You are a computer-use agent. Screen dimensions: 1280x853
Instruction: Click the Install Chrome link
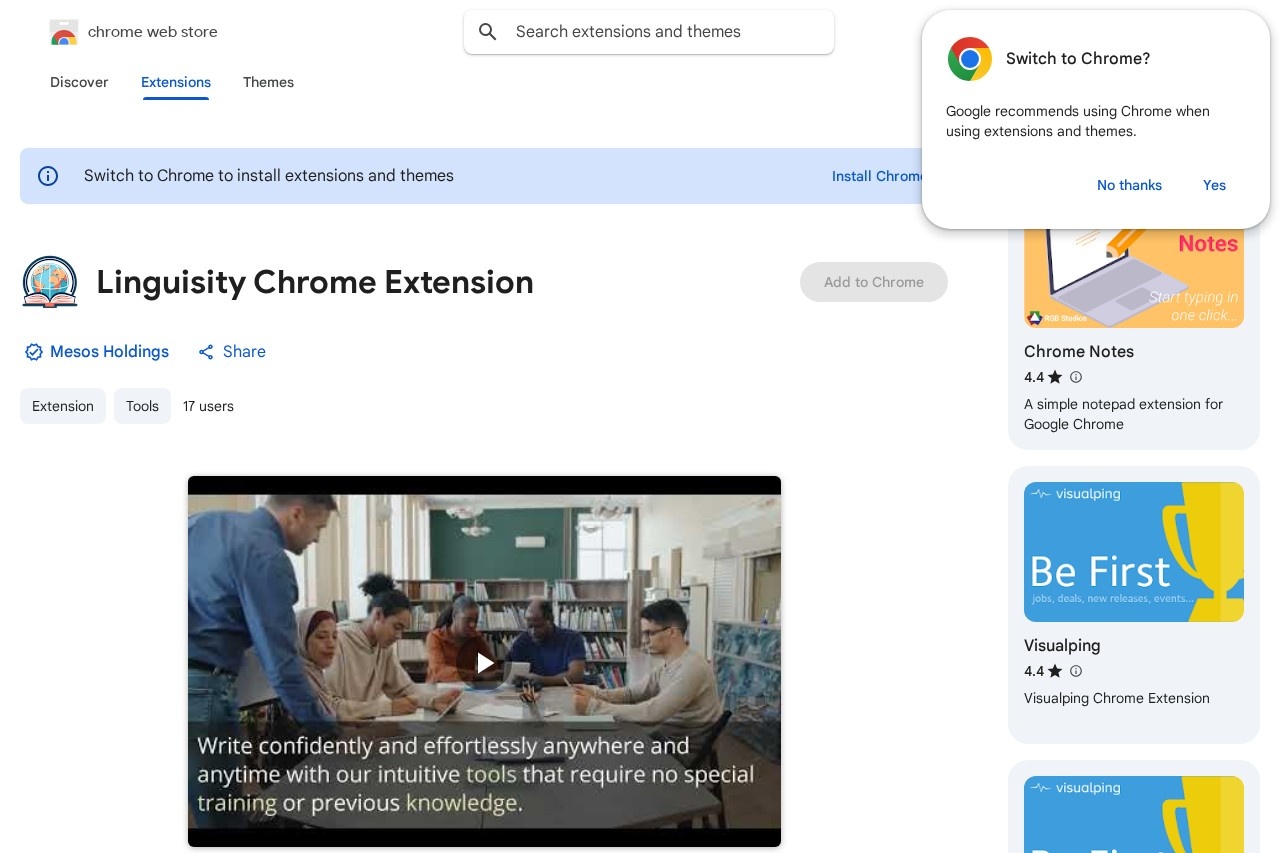[x=876, y=176]
